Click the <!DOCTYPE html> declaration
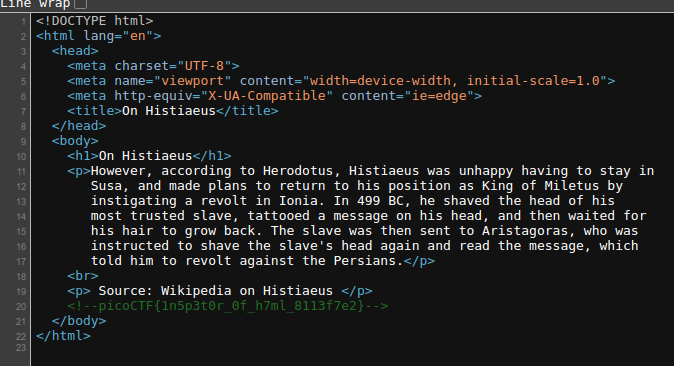Viewport: 674px width, 366px height. pyautogui.click(x=95, y=21)
